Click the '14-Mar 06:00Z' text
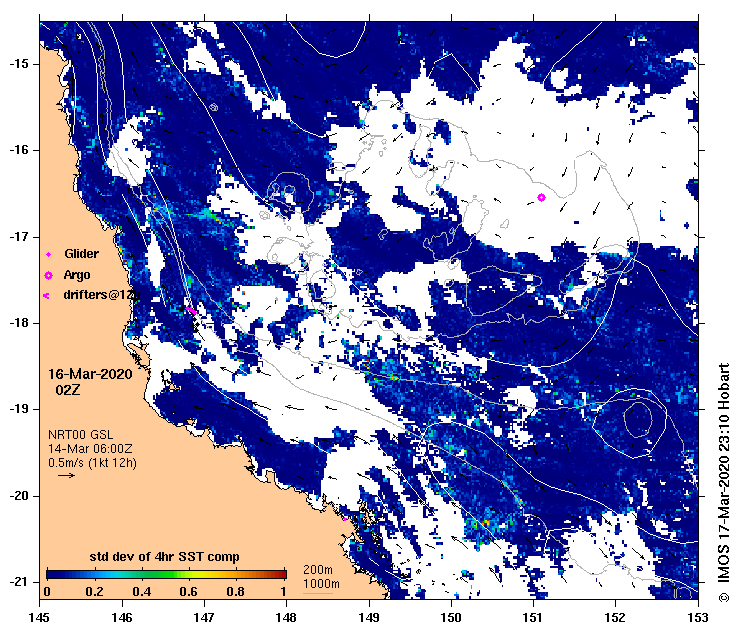The height and width of the screenshot is (634, 741). point(90,448)
